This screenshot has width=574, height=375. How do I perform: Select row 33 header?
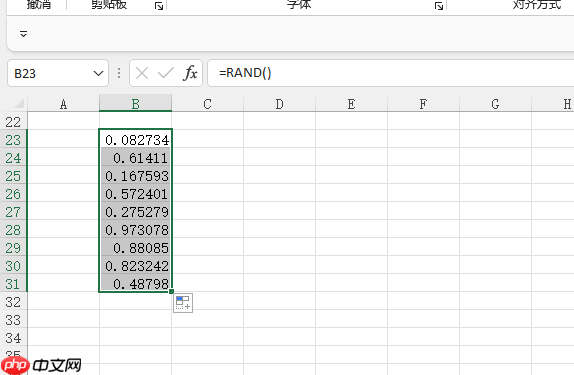coord(13,320)
